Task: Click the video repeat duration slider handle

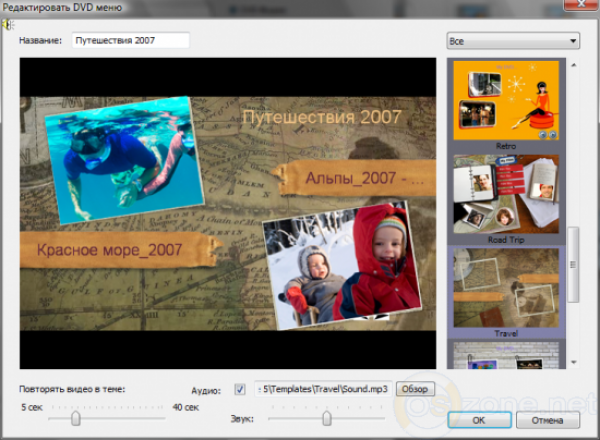Action: point(75,420)
